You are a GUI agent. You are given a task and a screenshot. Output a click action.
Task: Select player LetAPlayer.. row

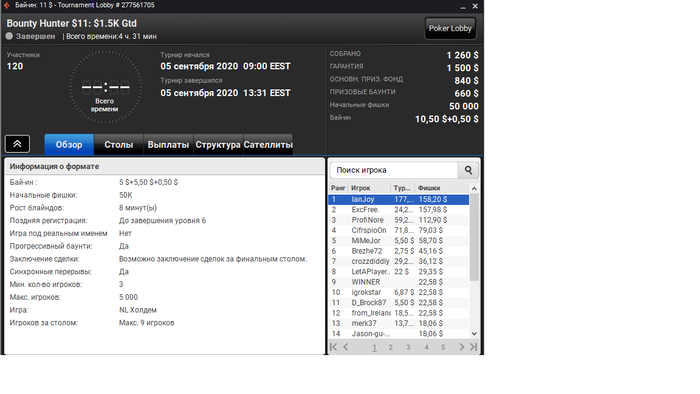tap(399, 272)
